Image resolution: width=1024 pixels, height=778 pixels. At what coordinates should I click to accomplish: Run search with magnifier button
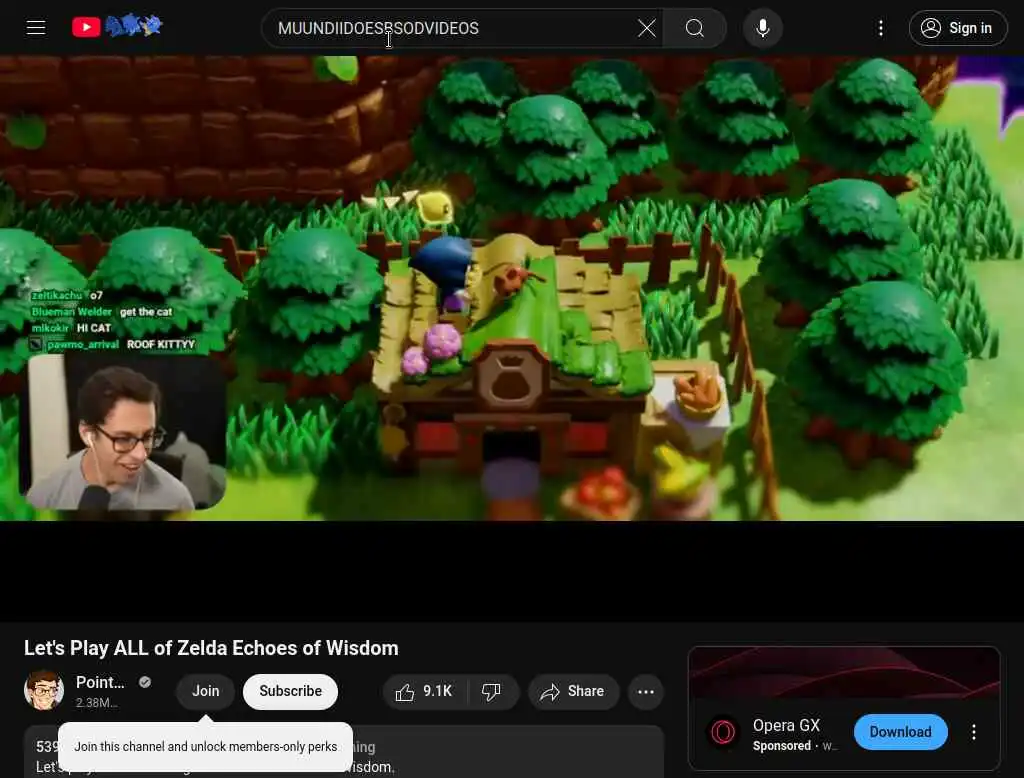(x=695, y=28)
